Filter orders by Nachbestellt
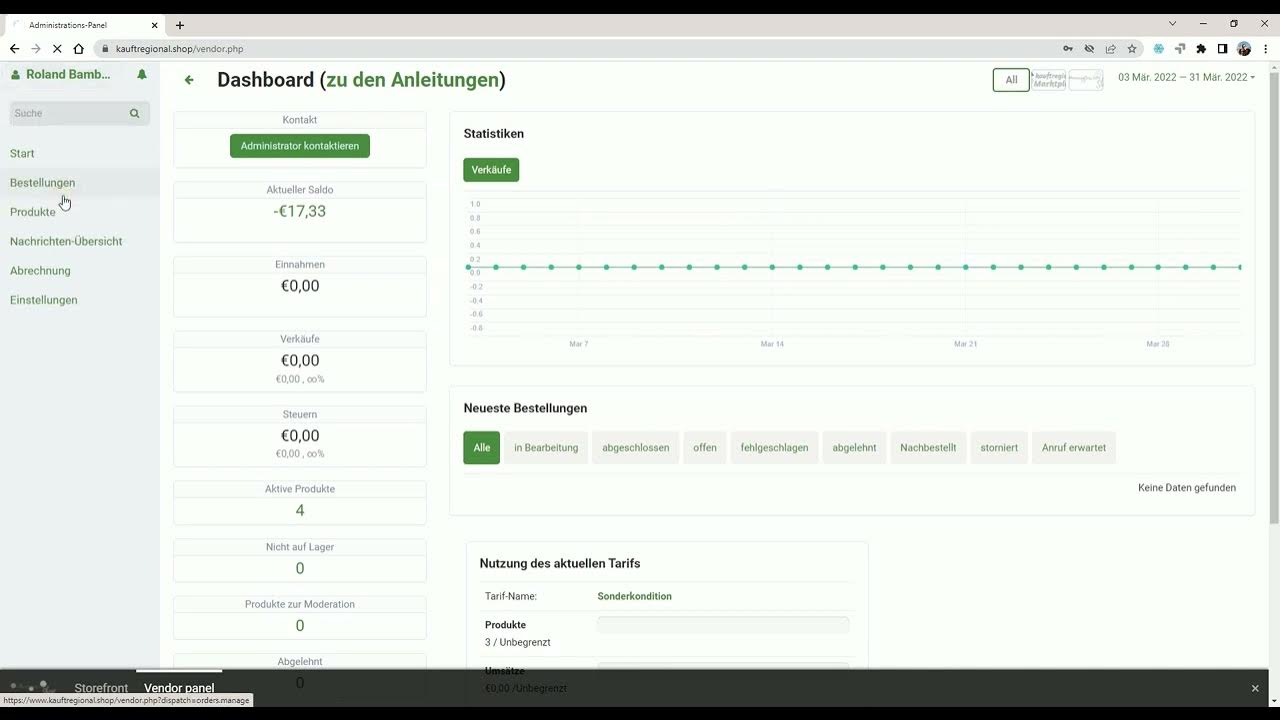The width and height of the screenshot is (1280, 720). (x=928, y=447)
